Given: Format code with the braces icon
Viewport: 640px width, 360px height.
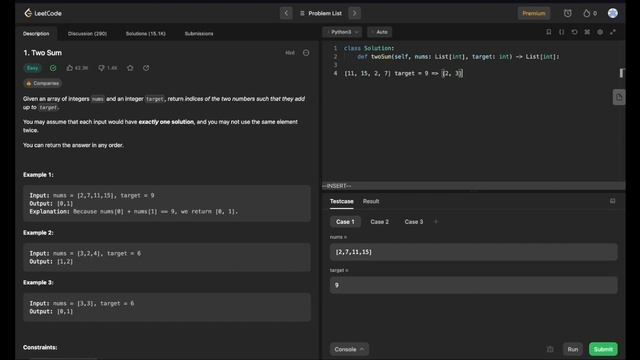Looking at the screenshot, I should pos(562,32).
